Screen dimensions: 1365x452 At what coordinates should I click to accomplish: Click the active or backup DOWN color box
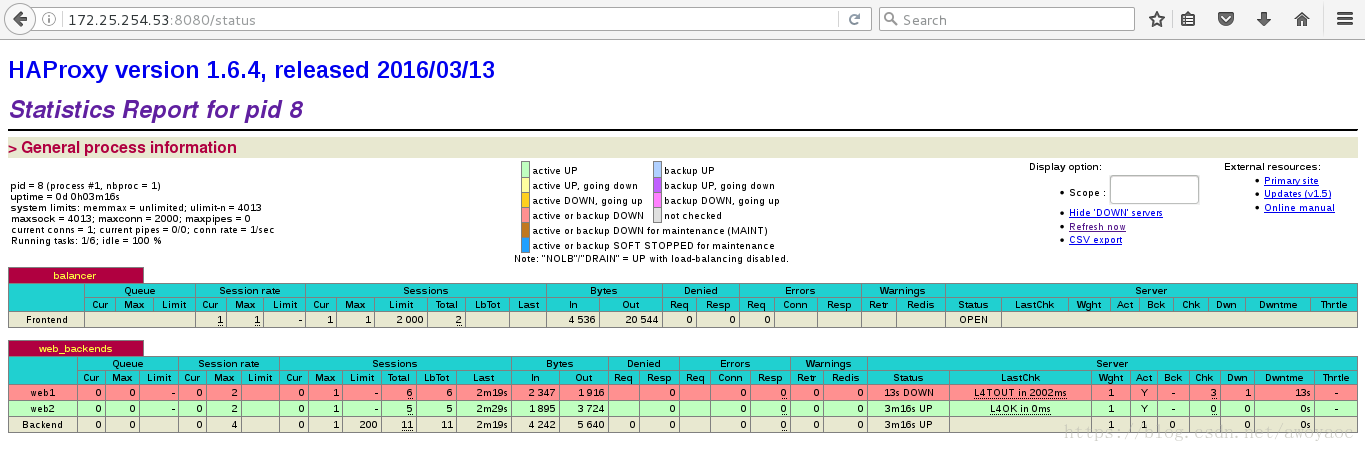[x=525, y=215]
